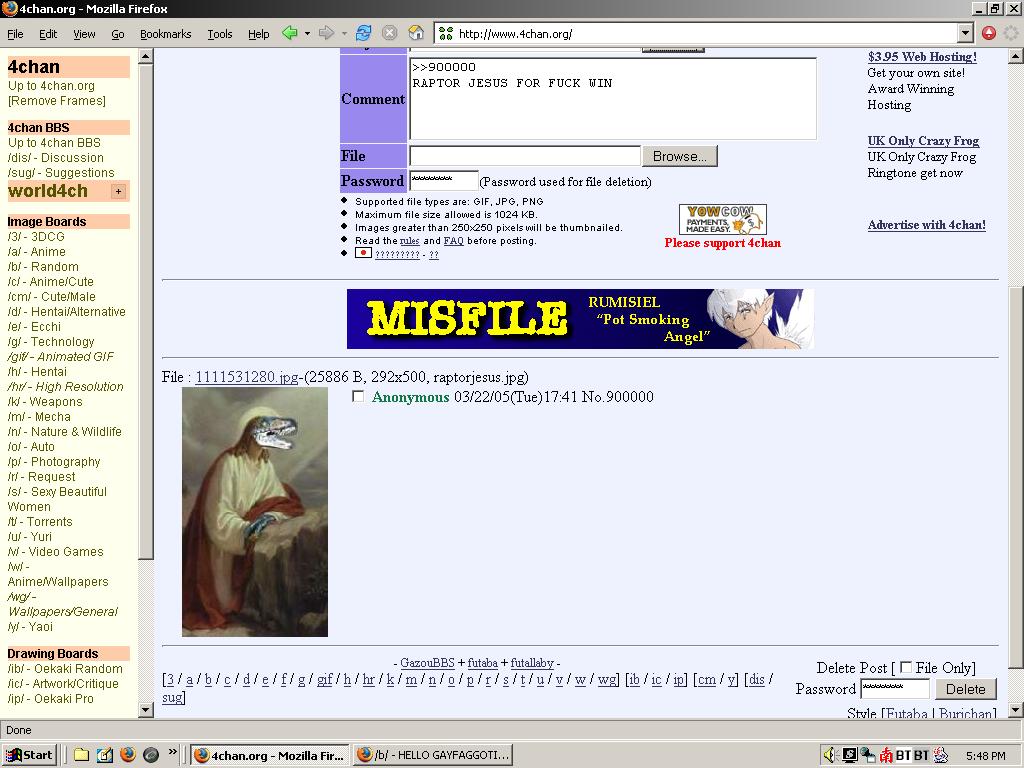
Task: Open /g/ - Technology in the sidebar
Action: coord(51,342)
